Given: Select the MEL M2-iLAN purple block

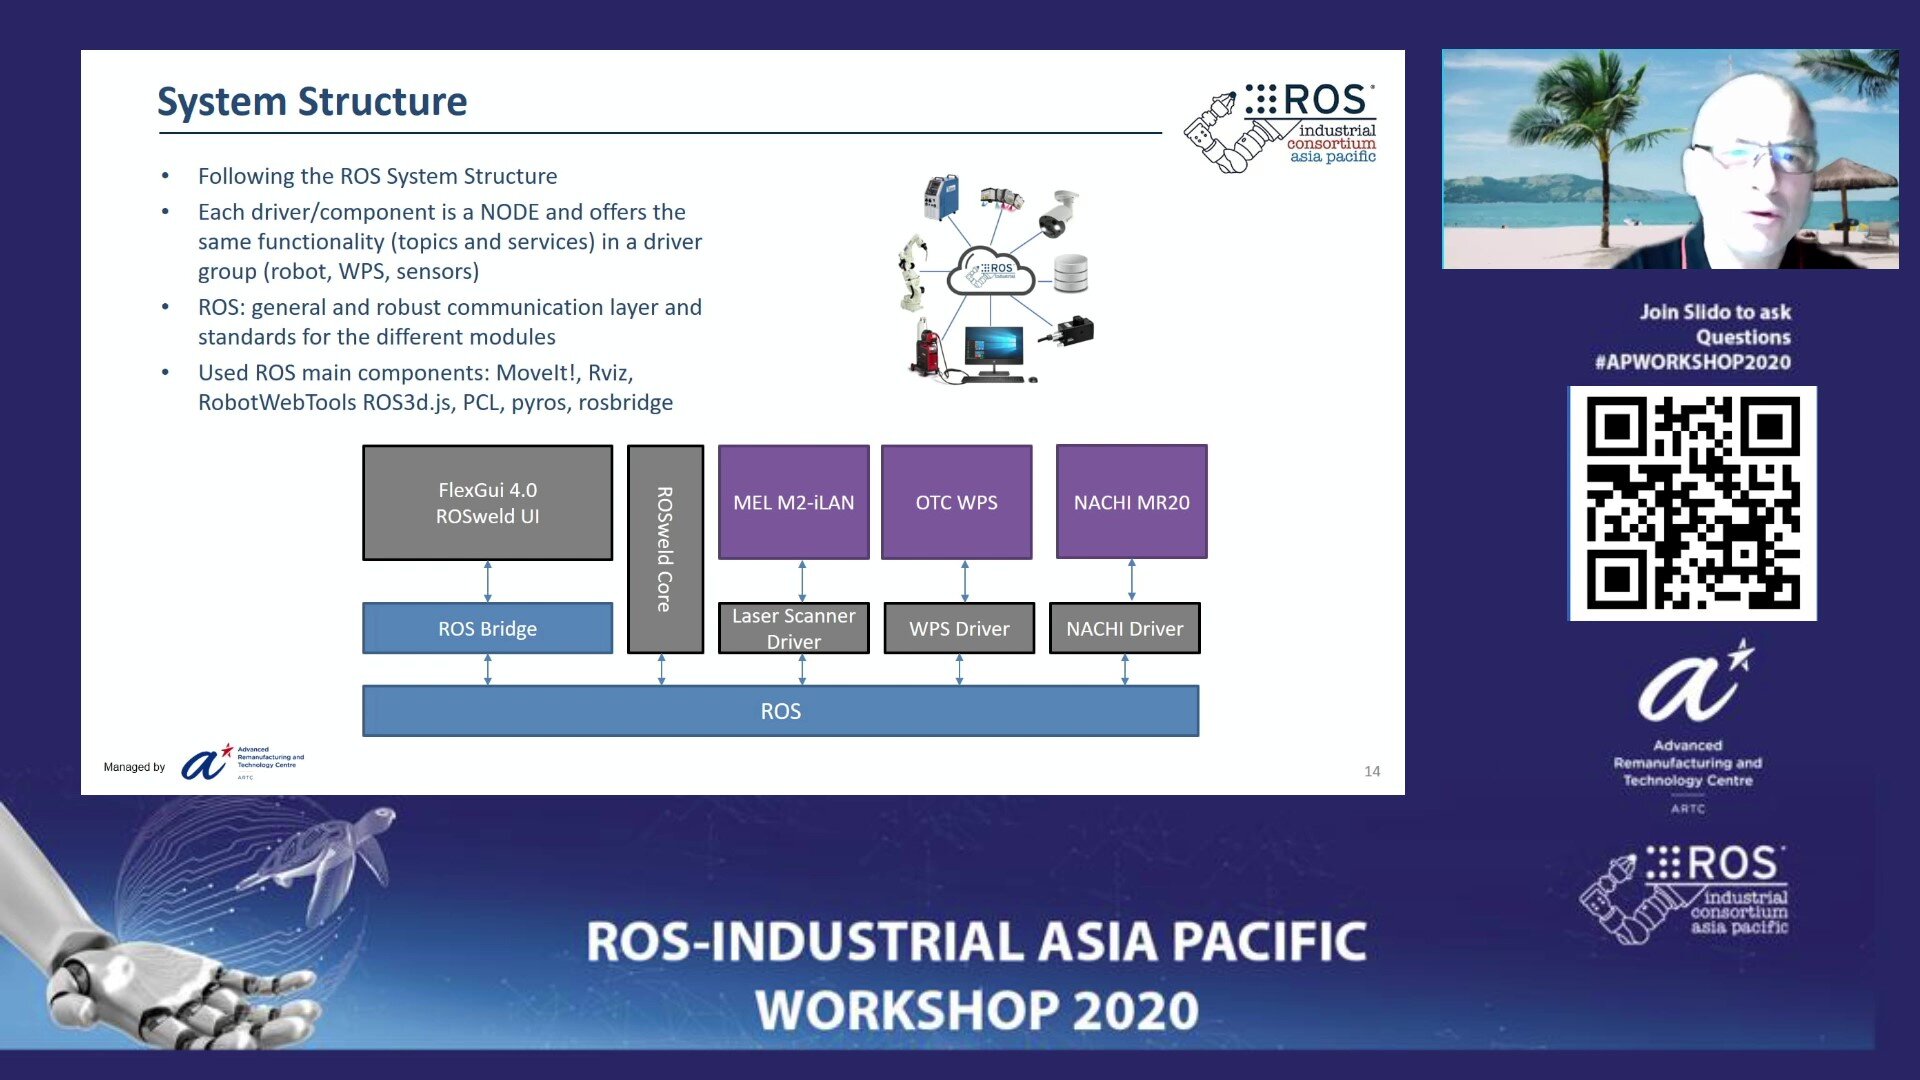Looking at the screenshot, I should [x=794, y=502].
